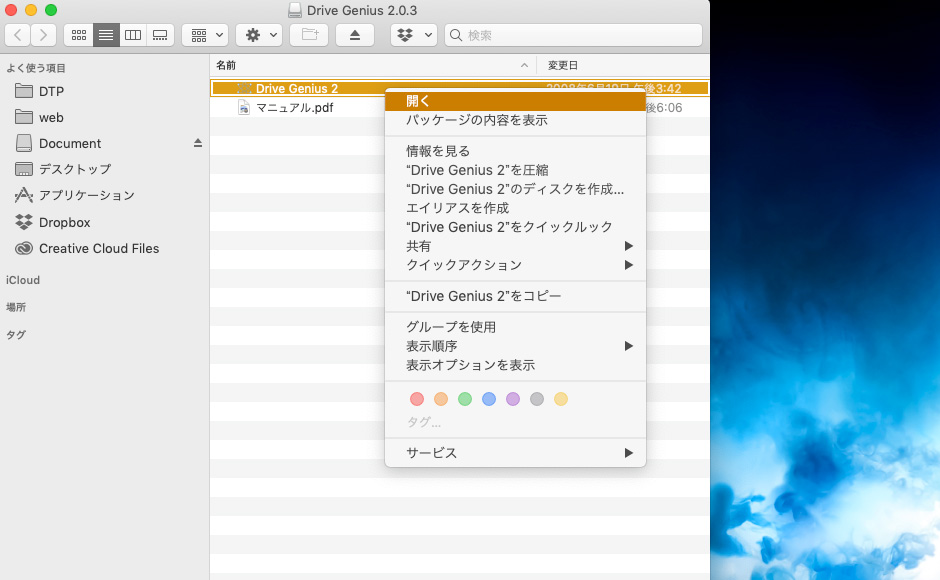Choose “Drive Genius 2”をコピー
940x580 pixels.
(x=516, y=296)
